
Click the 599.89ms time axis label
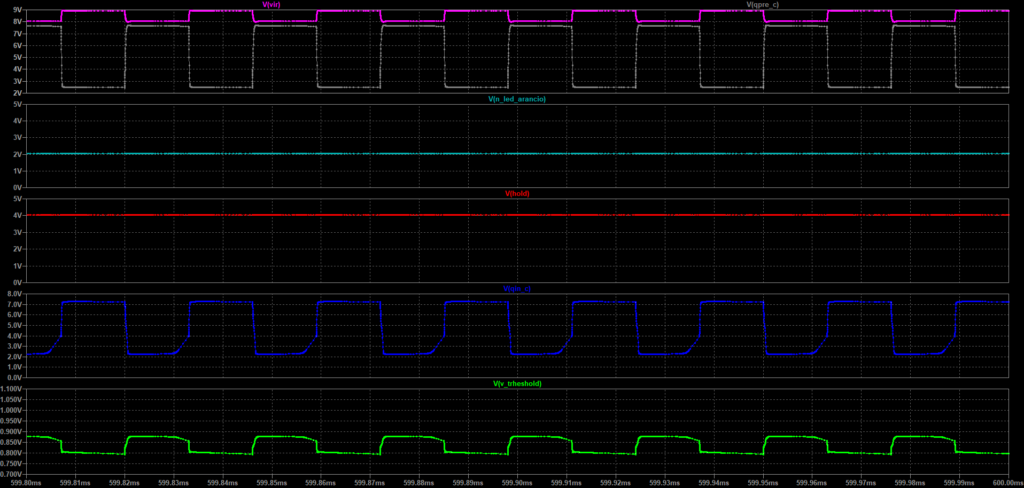[468, 483]
